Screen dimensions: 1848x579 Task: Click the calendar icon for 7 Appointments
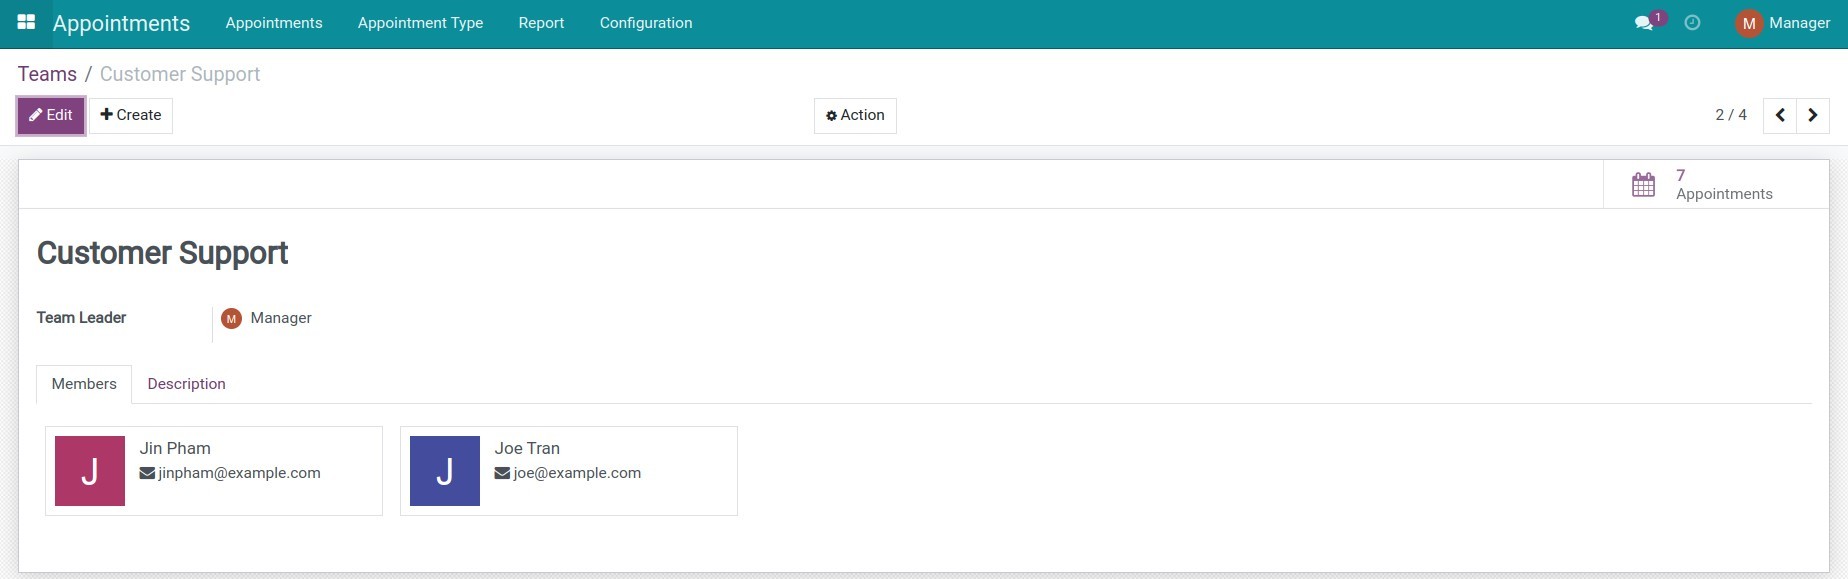click(1643, 185)
